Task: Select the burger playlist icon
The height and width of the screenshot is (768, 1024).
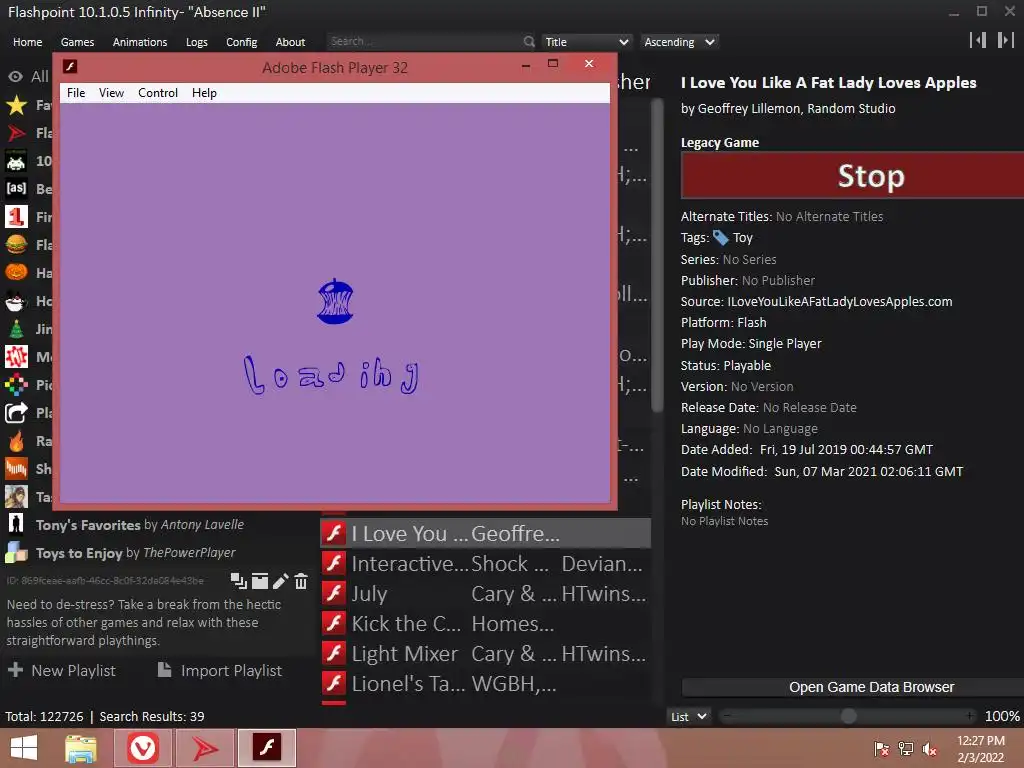Action: [16, 245]
